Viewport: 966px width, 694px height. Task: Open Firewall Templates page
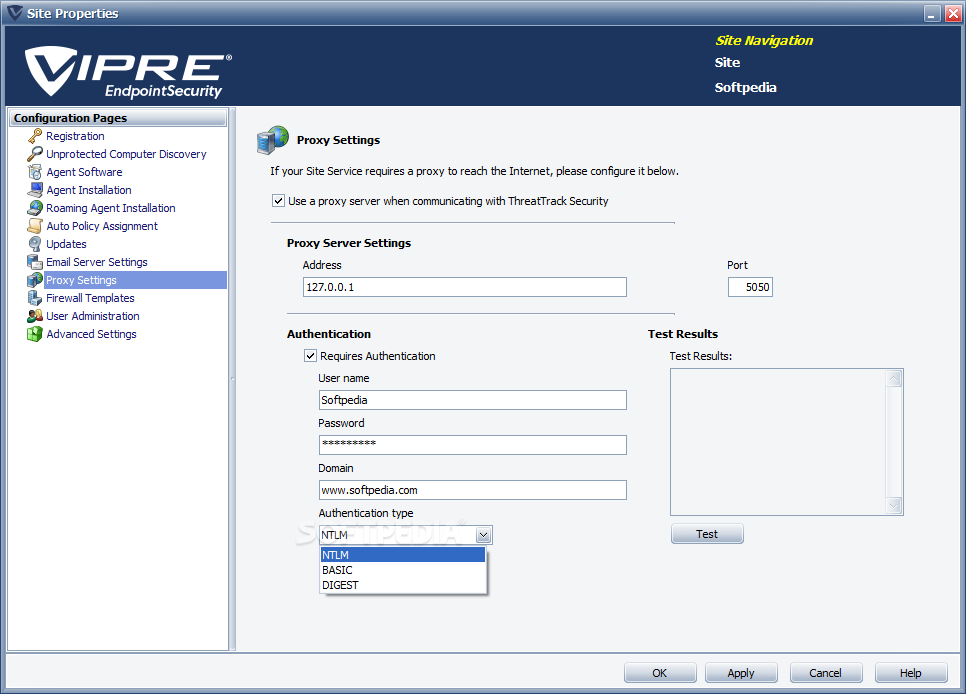[91, 298]
